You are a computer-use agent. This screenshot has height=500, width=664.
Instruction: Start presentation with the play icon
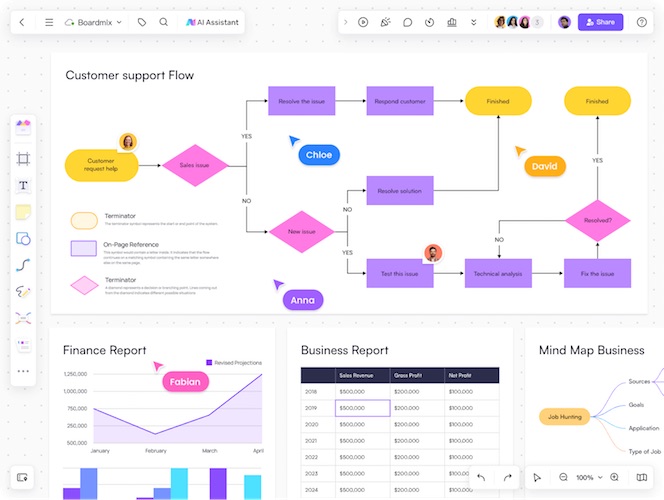point(363,22)
